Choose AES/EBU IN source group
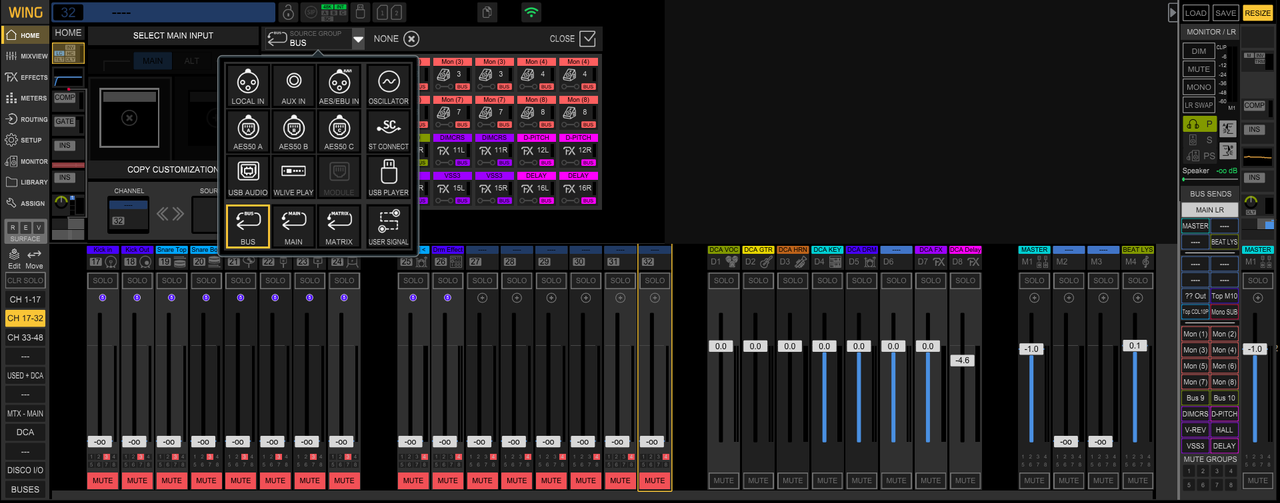1280x503 pixels. coord(341,86)
